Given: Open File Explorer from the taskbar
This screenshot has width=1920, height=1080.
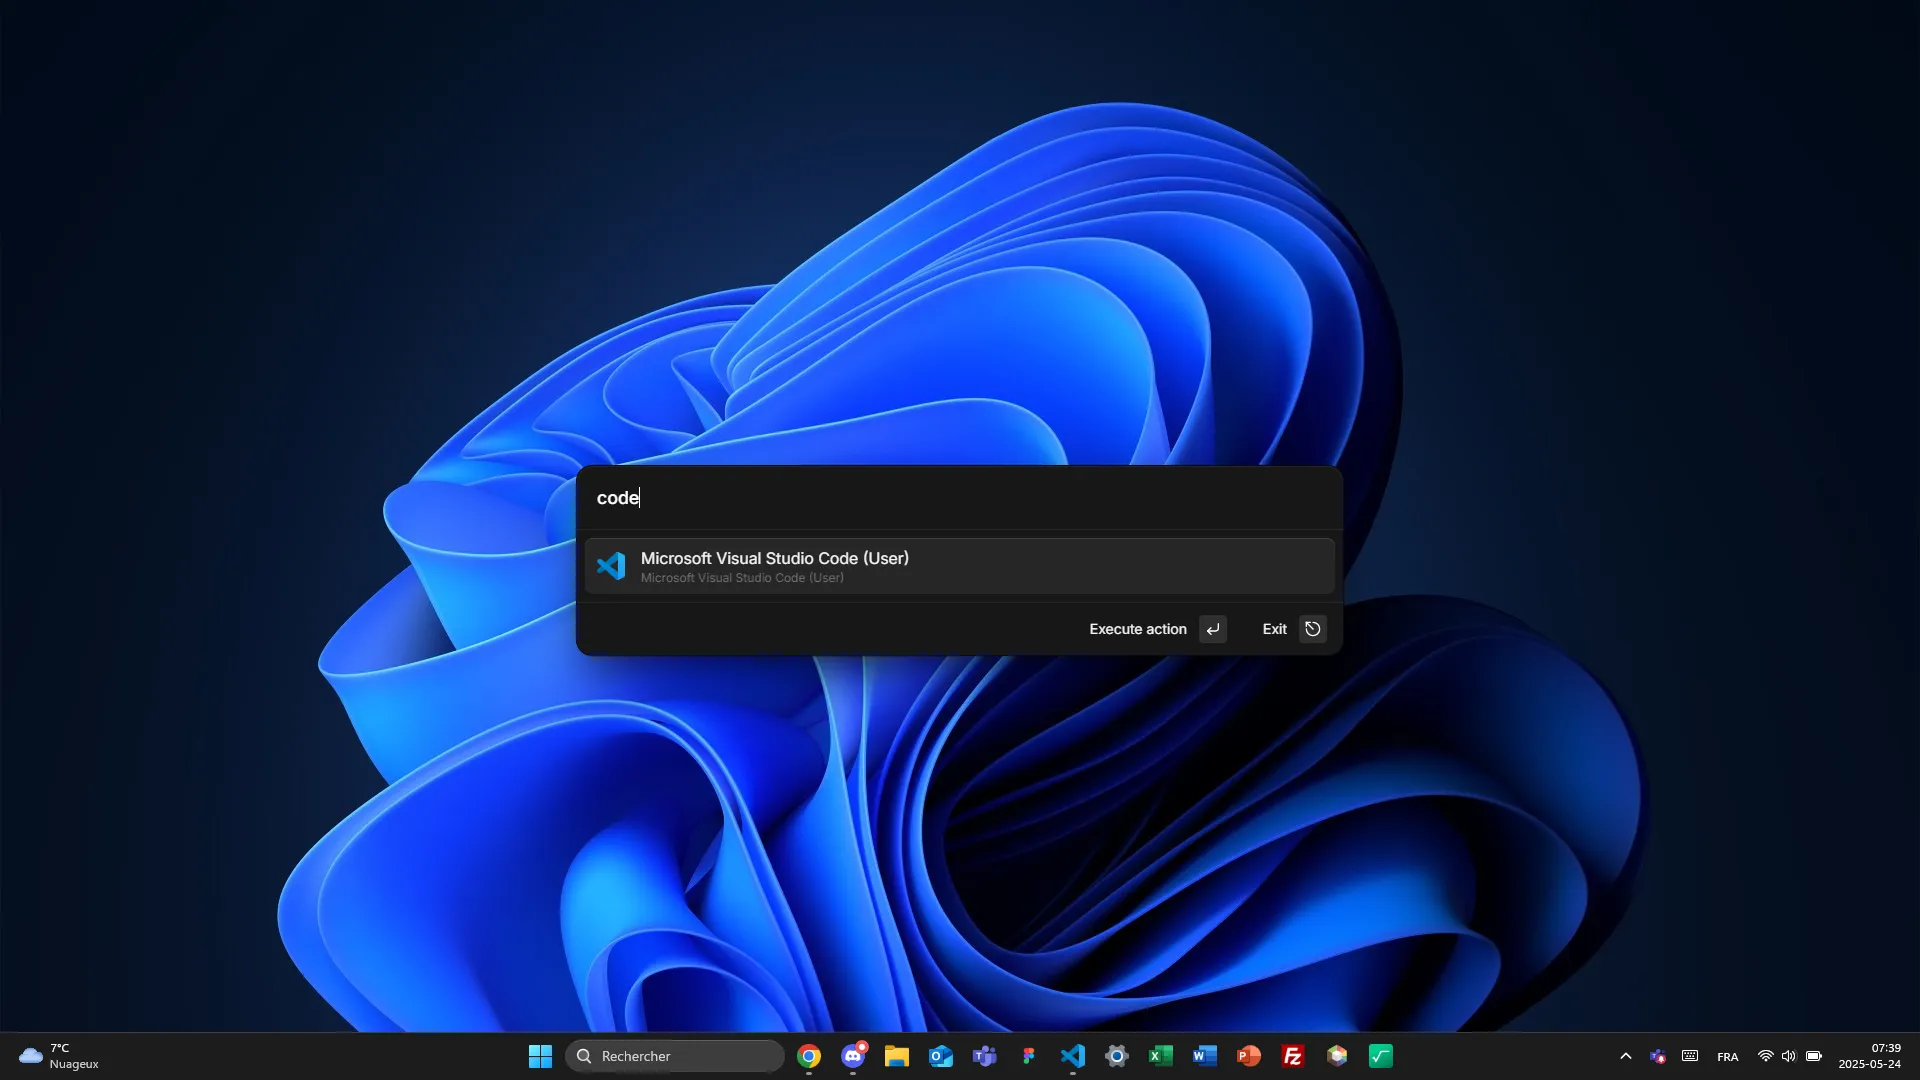Looking at the screenshot, I should coord(897,1055).
